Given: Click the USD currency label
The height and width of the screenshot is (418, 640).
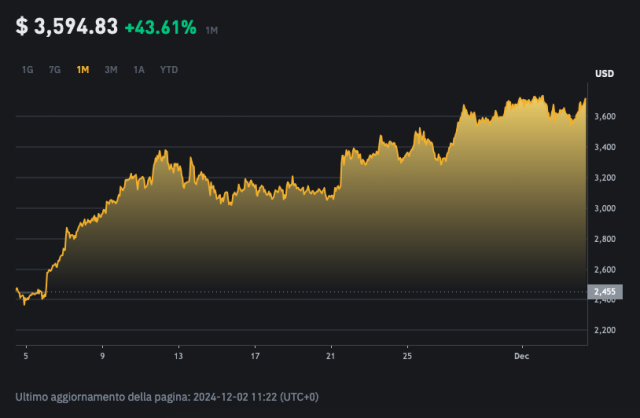Looking at the screenshot, I should pyautogui.click(x=604, y=73).
